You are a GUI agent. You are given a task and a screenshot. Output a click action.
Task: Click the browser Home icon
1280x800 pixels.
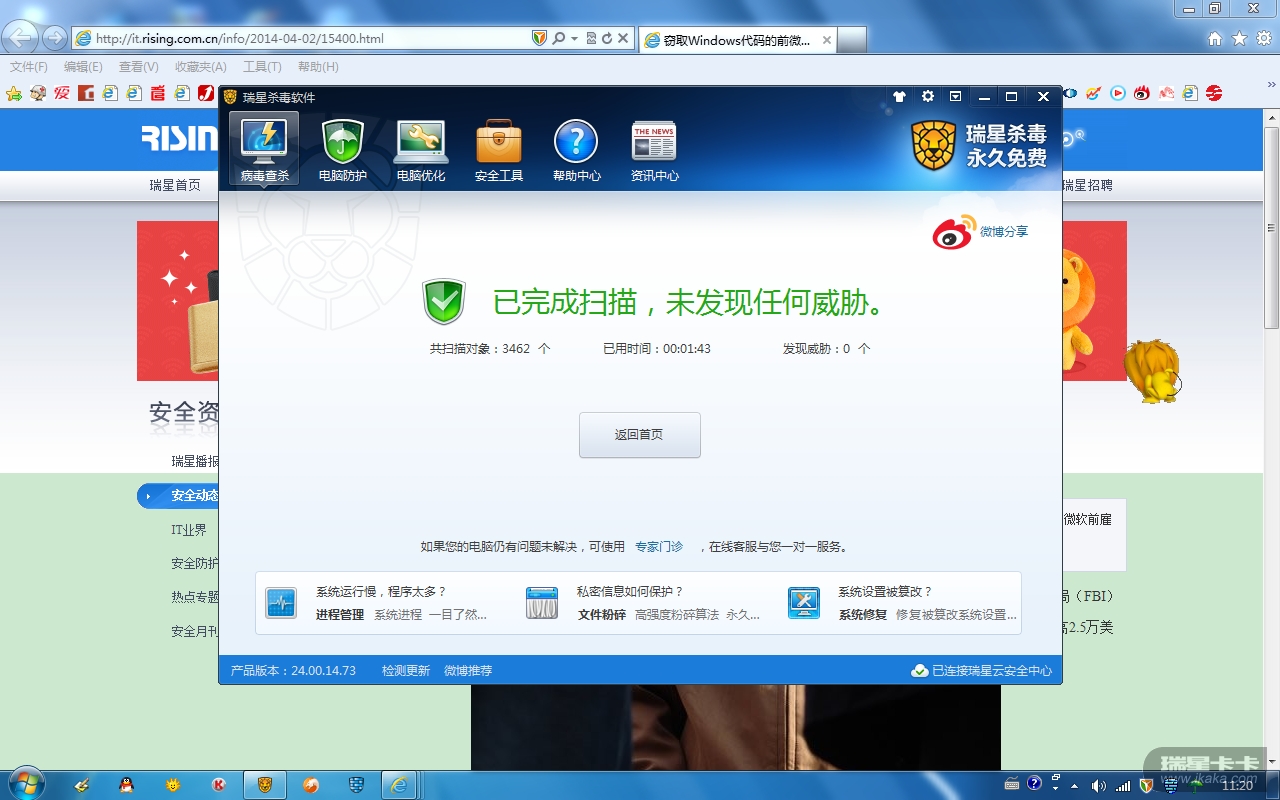pos(1215,39)
